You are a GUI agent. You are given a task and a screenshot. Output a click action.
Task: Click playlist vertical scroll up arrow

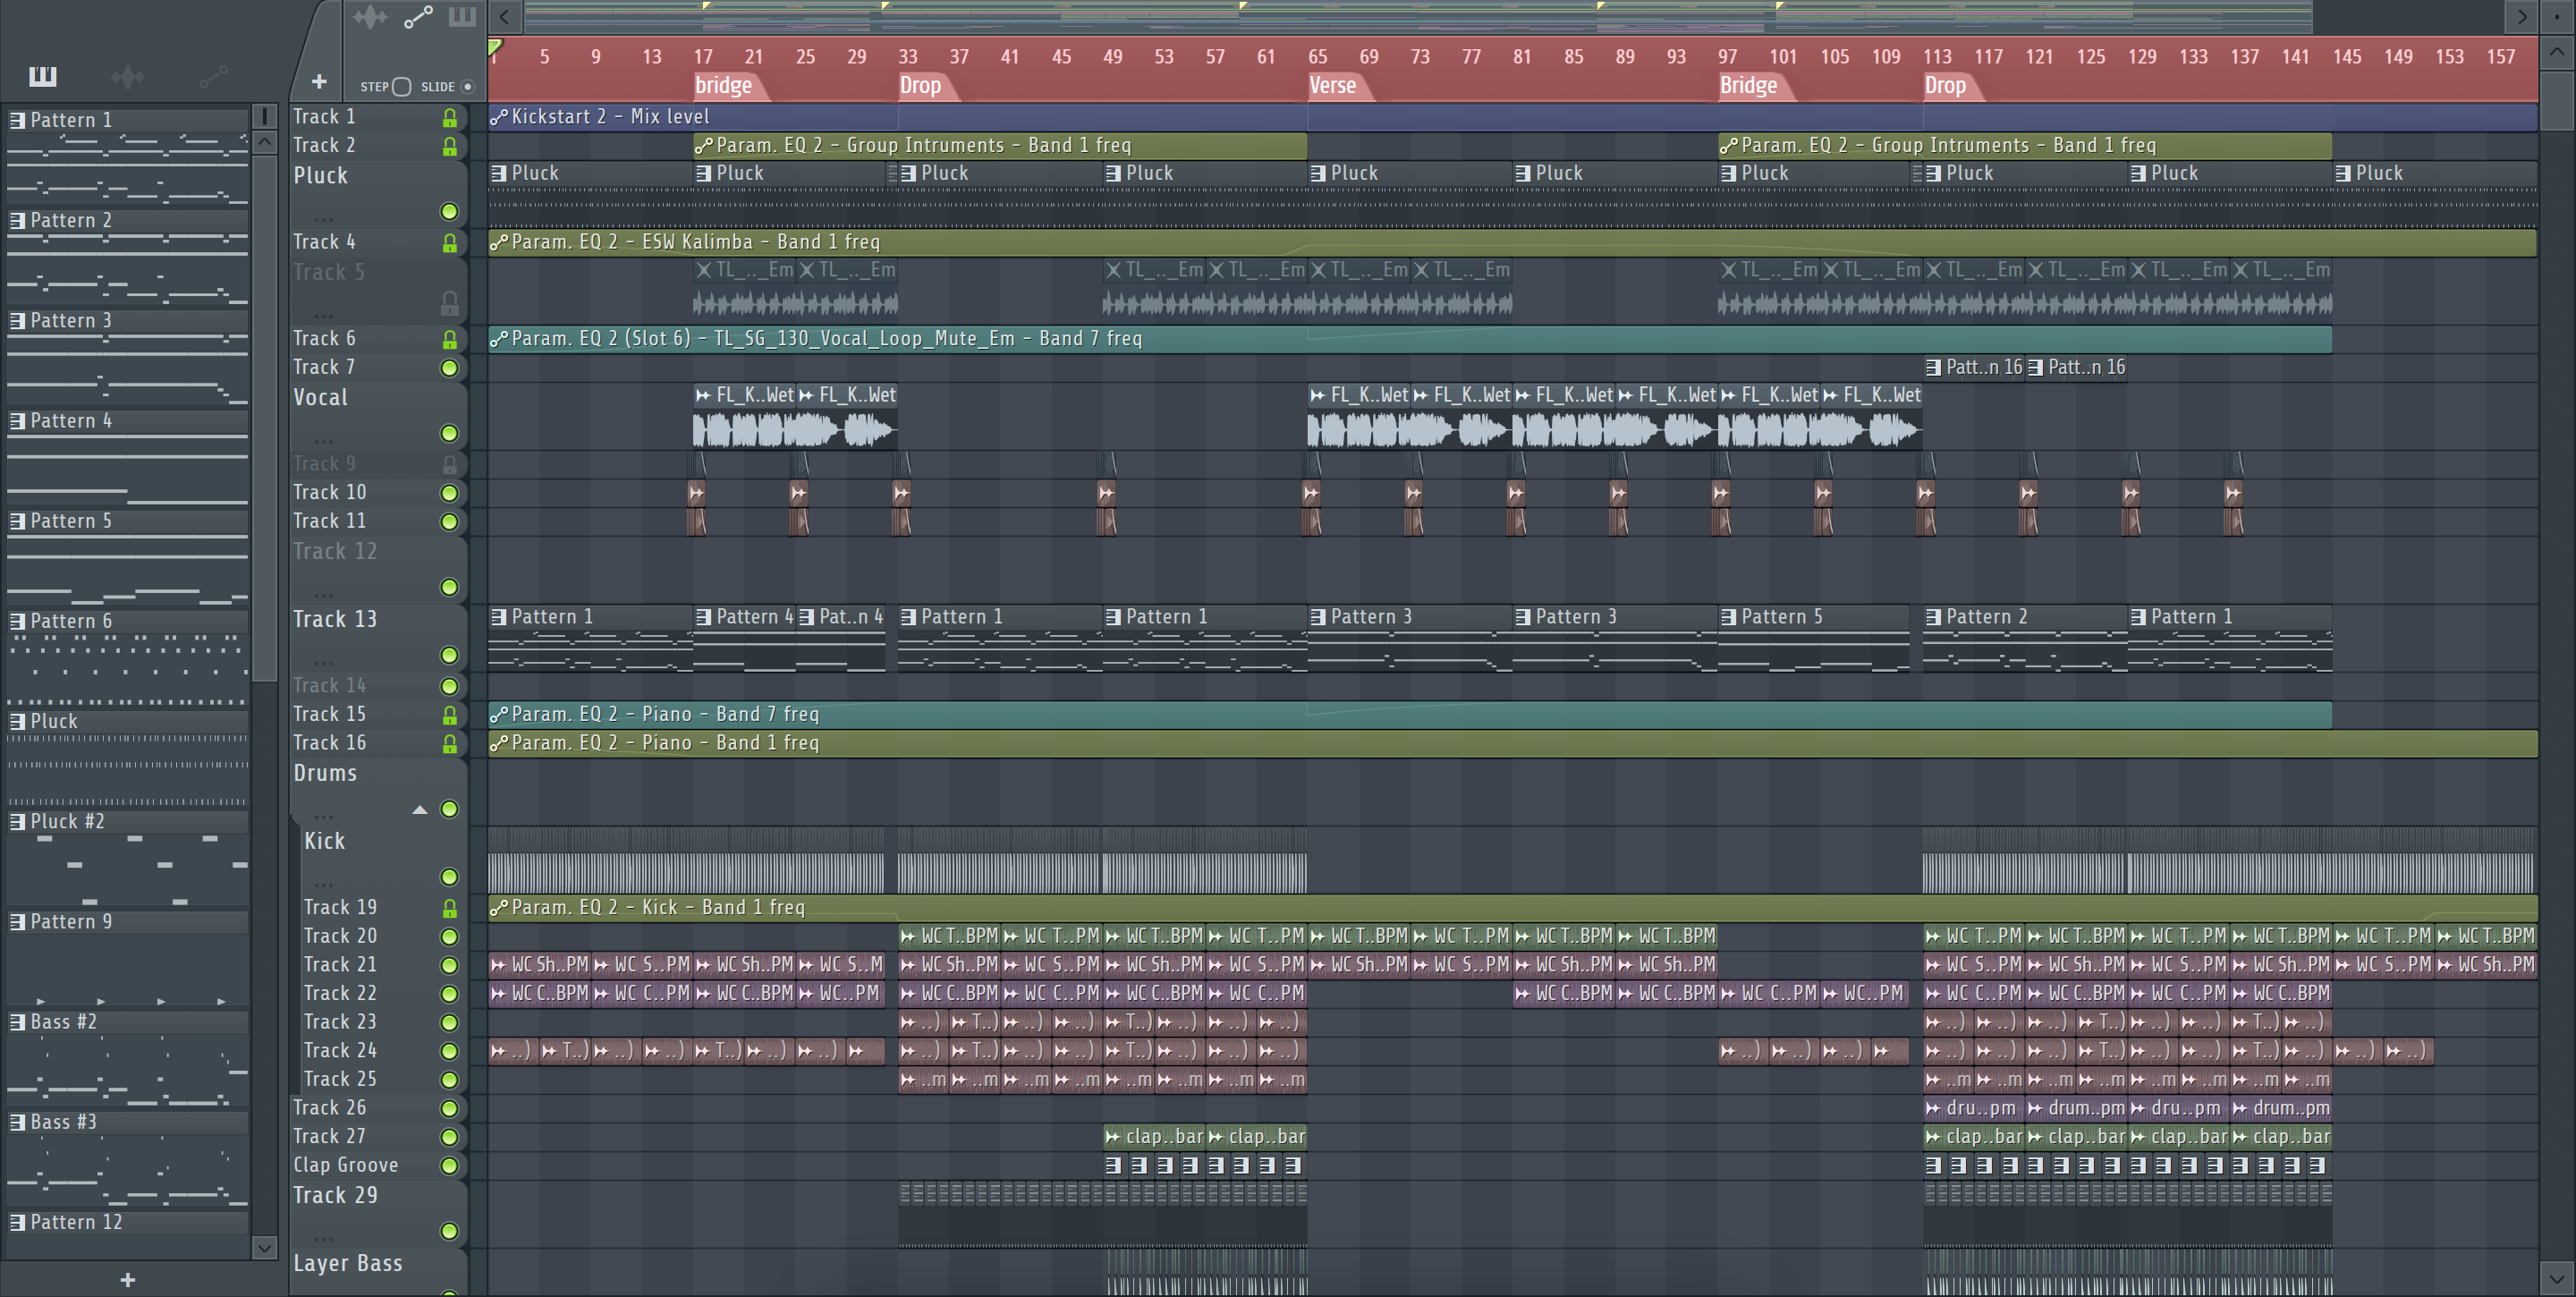(x=2557, y=51)
